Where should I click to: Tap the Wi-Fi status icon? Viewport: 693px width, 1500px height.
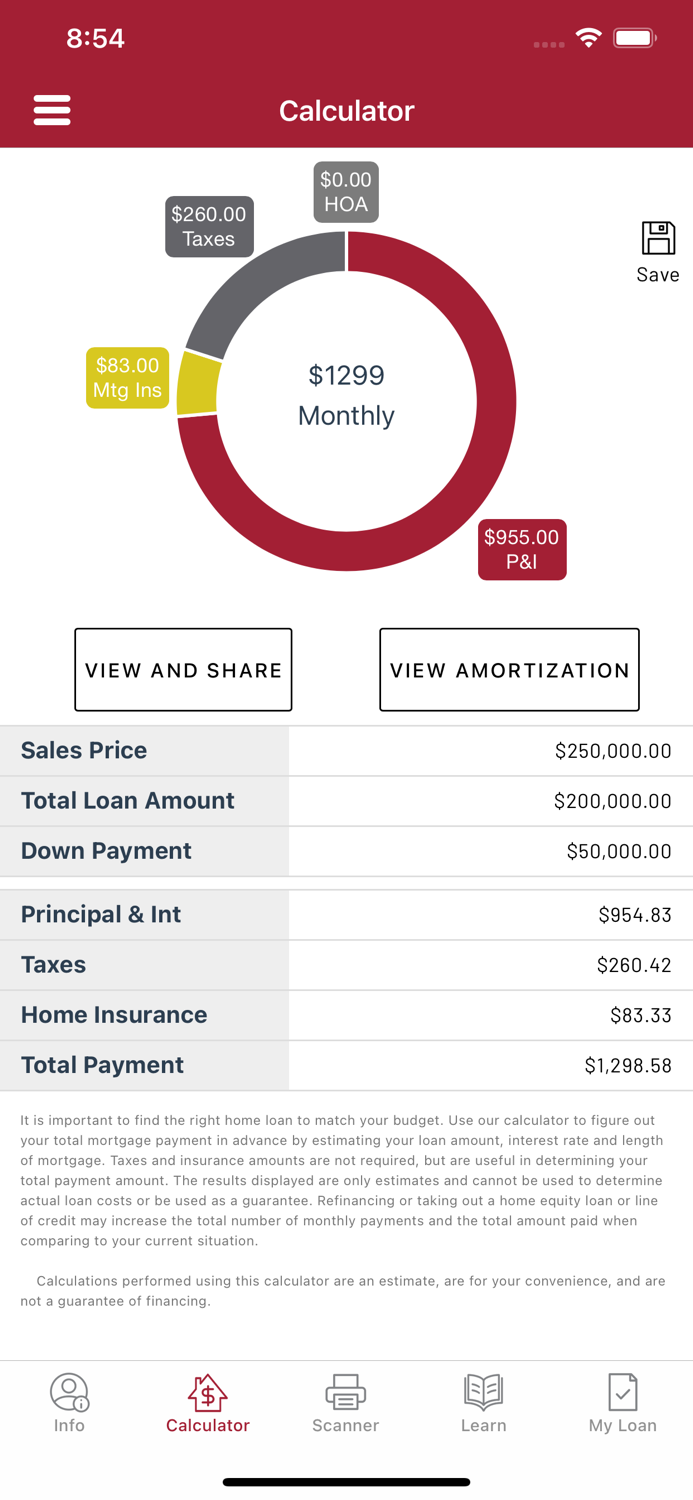tap(589, 37)
